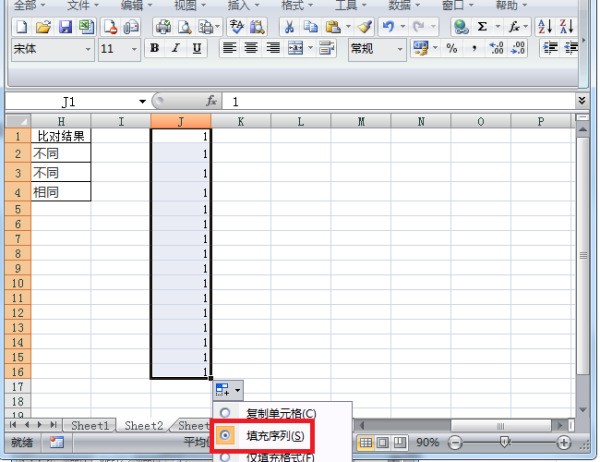Open print preview with magnifier page icon
This screenshot has width=600, height=462.
[x=185, y=27]
